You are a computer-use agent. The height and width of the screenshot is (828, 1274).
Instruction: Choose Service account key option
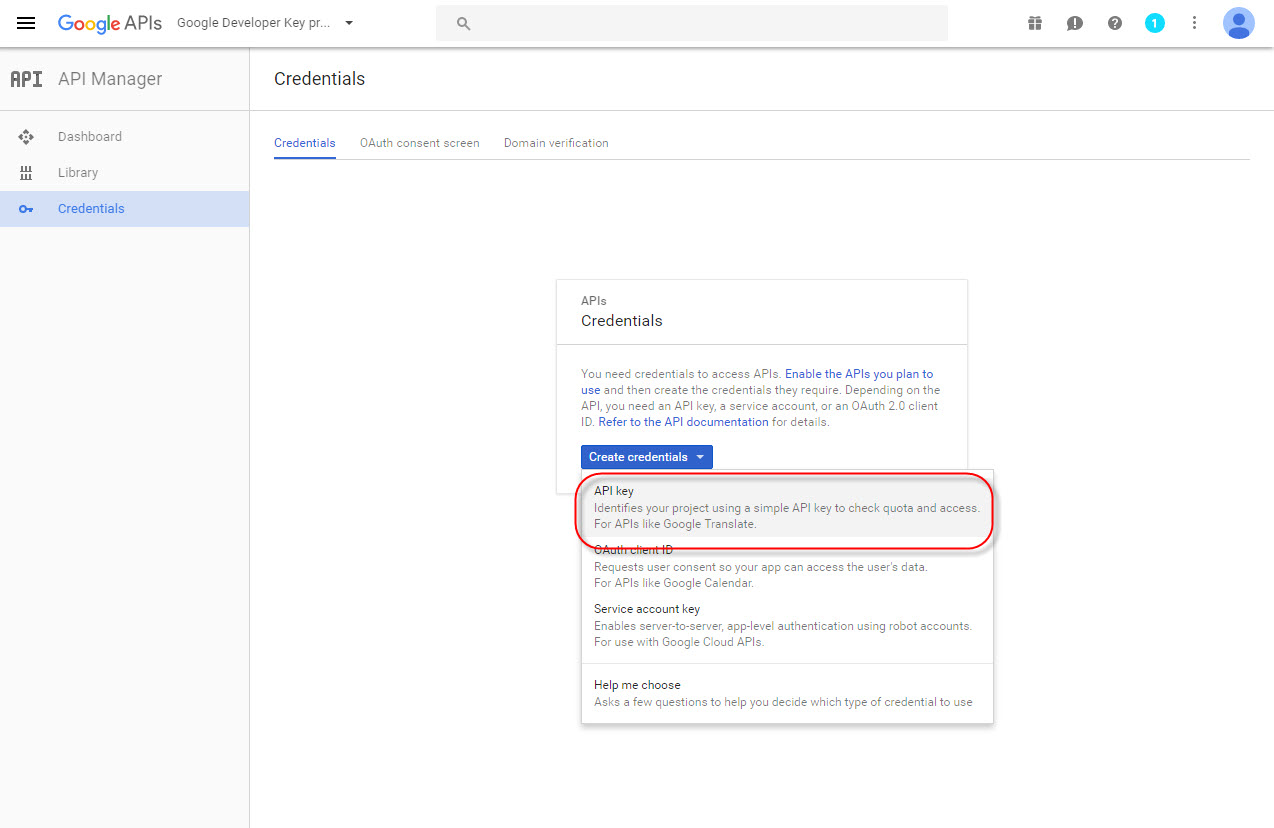click(x=787, y=625)
